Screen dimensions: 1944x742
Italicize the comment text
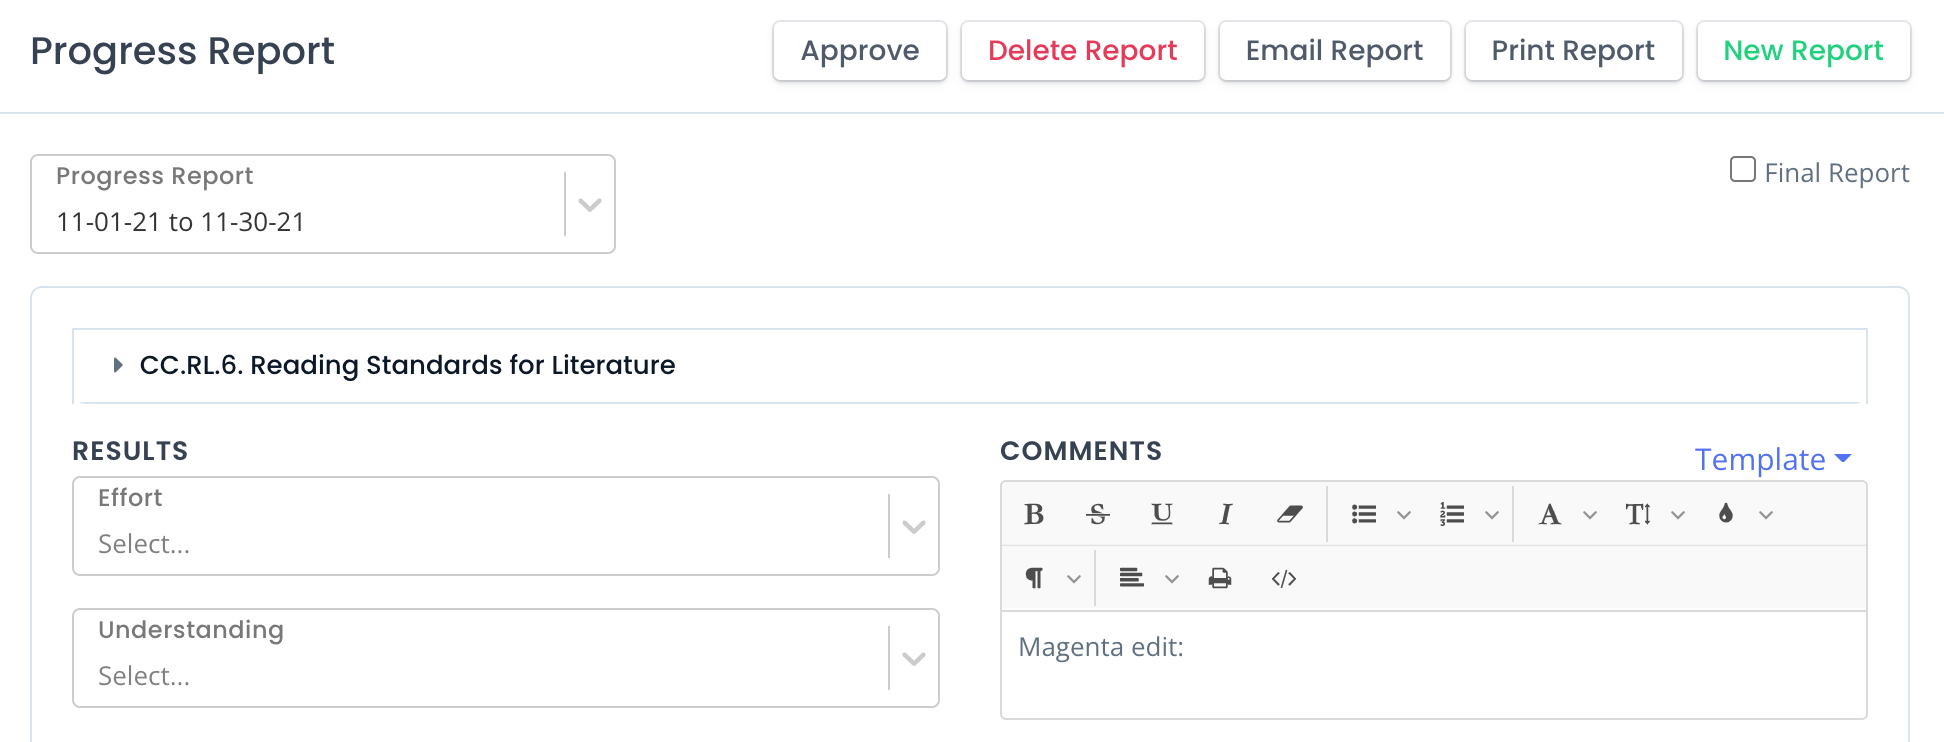click(1226, 514)
